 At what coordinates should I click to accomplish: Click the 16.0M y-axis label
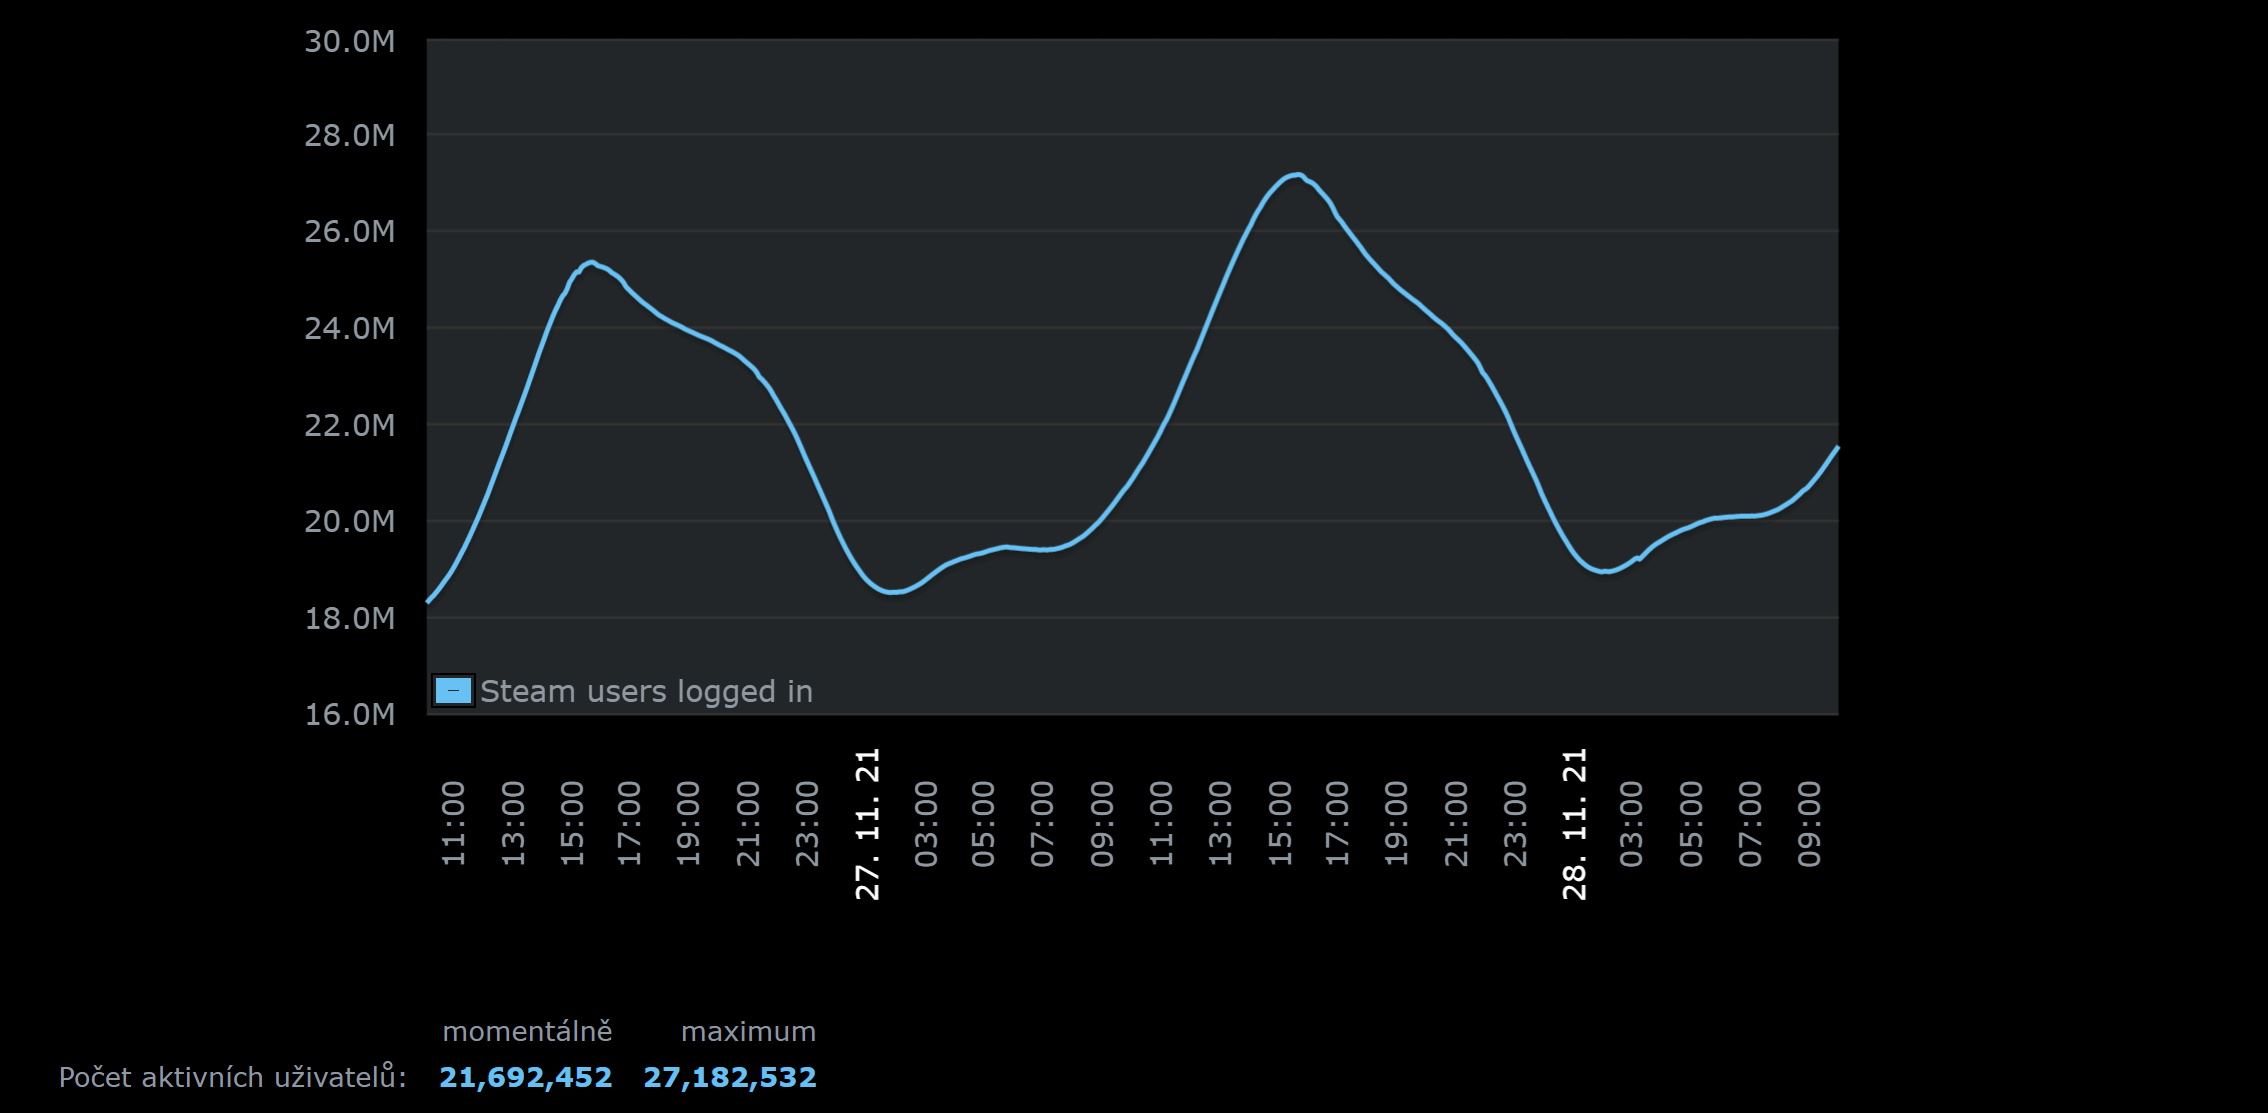click(349, 714)
